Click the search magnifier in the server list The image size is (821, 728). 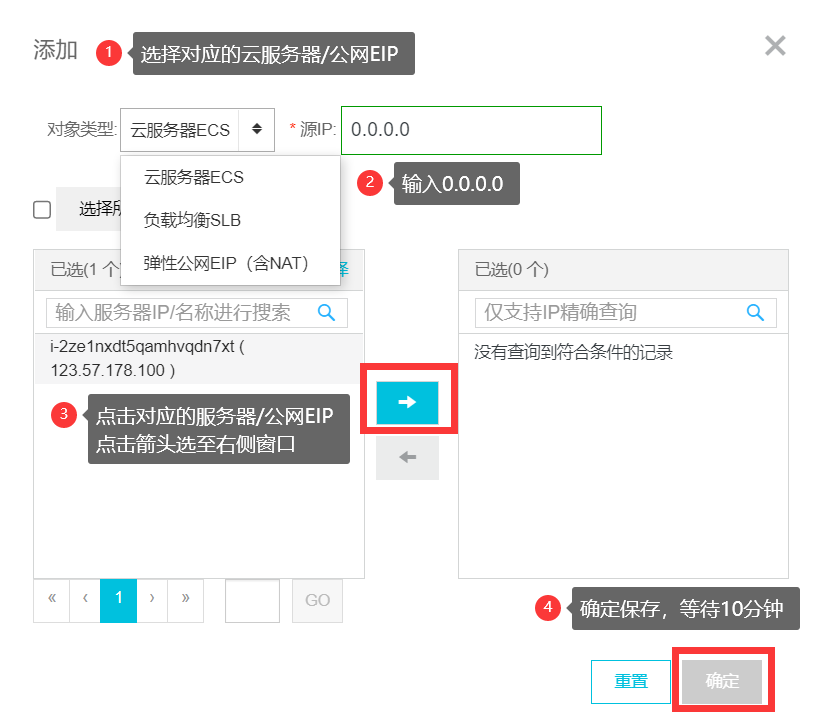coord(326,312)
